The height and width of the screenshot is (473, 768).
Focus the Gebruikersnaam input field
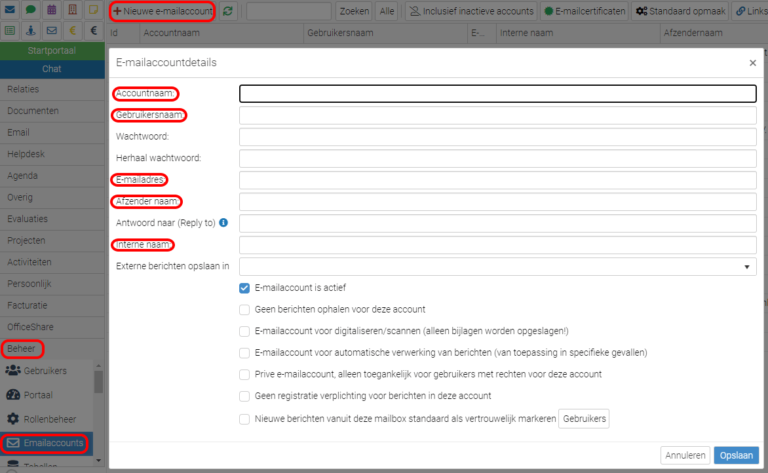coord(498,115)
